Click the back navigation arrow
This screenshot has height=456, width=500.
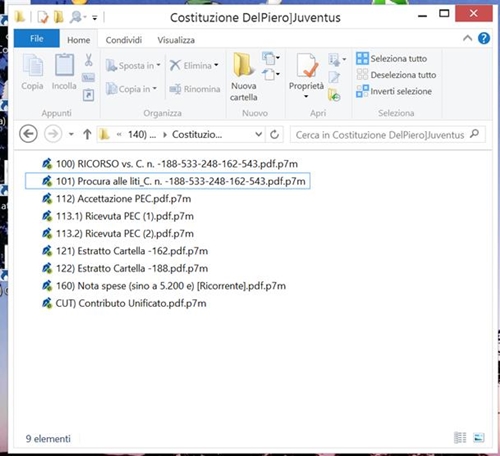[28, 134]
